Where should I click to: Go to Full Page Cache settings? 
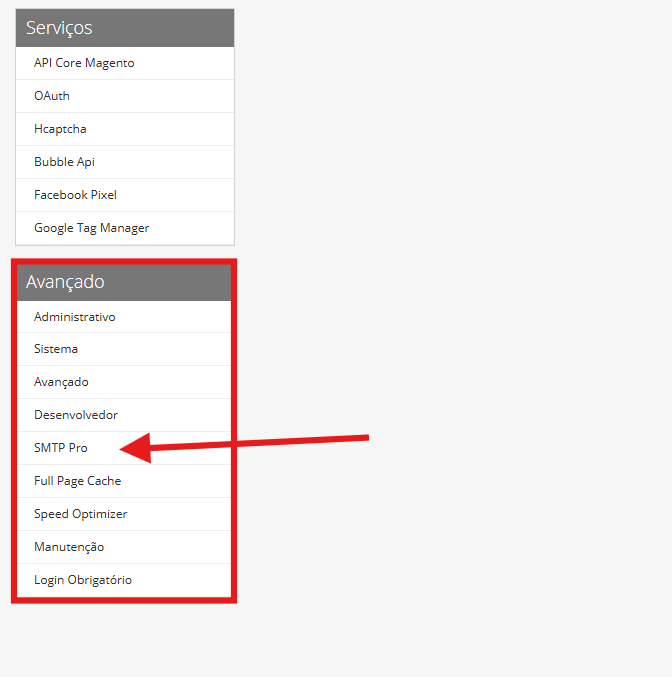[x=77, y=481]
